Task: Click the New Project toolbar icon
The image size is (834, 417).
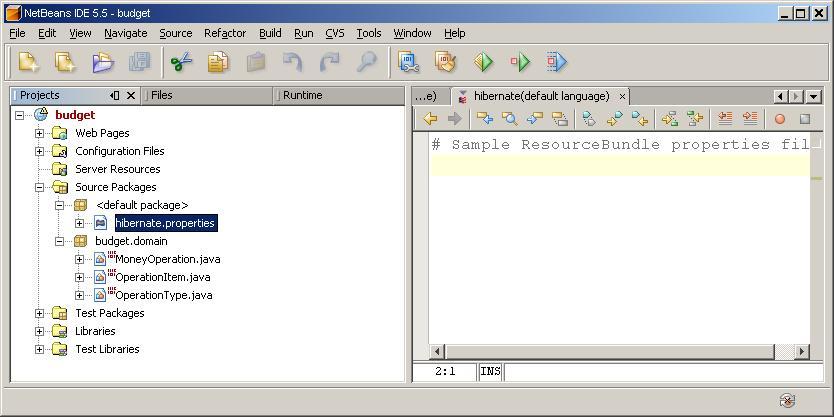Action: (x=64, y=62)
